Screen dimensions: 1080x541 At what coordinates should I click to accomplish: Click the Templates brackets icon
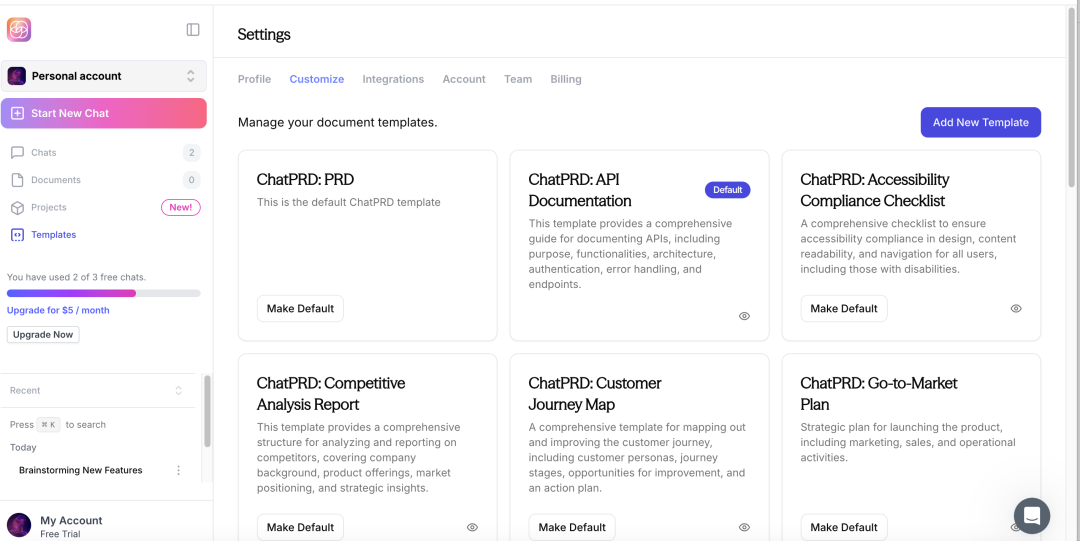17,235
